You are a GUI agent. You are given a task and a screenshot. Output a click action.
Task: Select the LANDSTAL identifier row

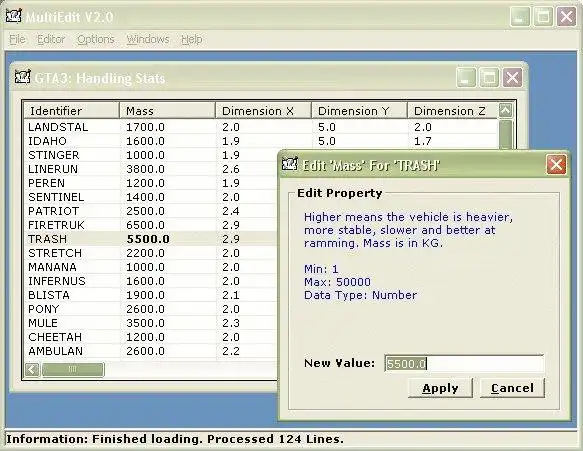[x=58, y=127]
